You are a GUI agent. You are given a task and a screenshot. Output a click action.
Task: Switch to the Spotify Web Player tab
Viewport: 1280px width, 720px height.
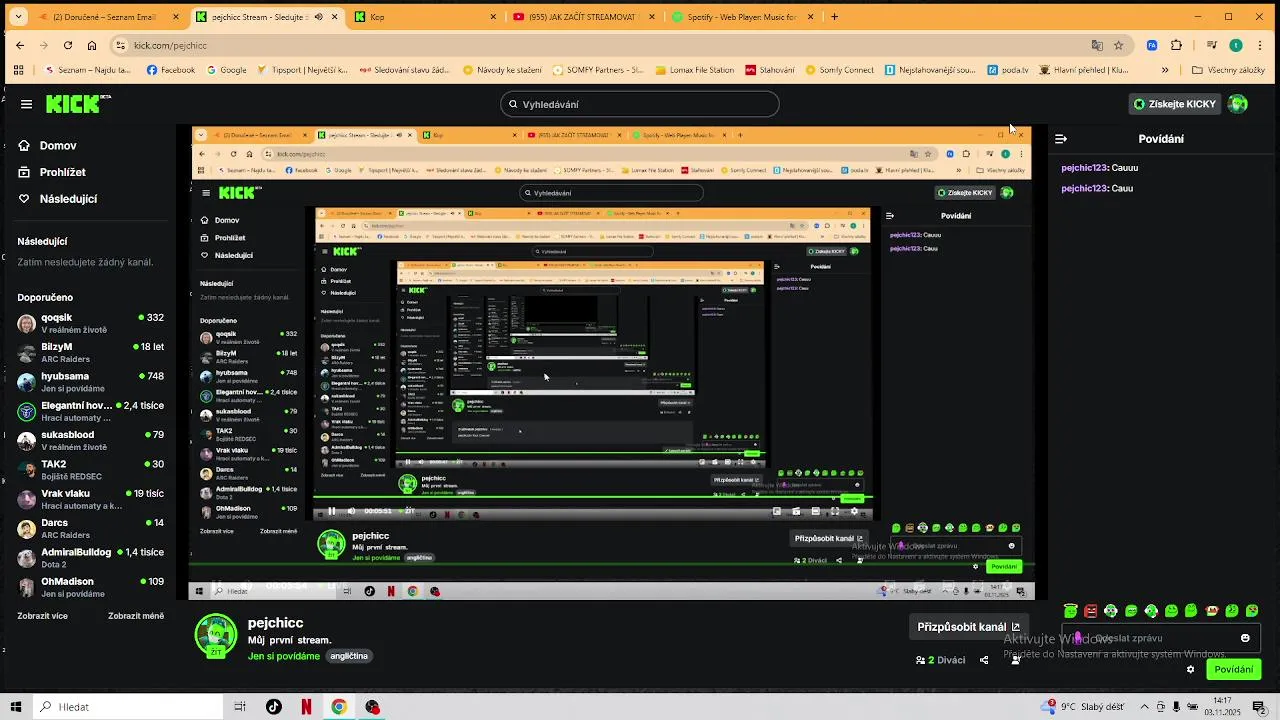(743, 17)
